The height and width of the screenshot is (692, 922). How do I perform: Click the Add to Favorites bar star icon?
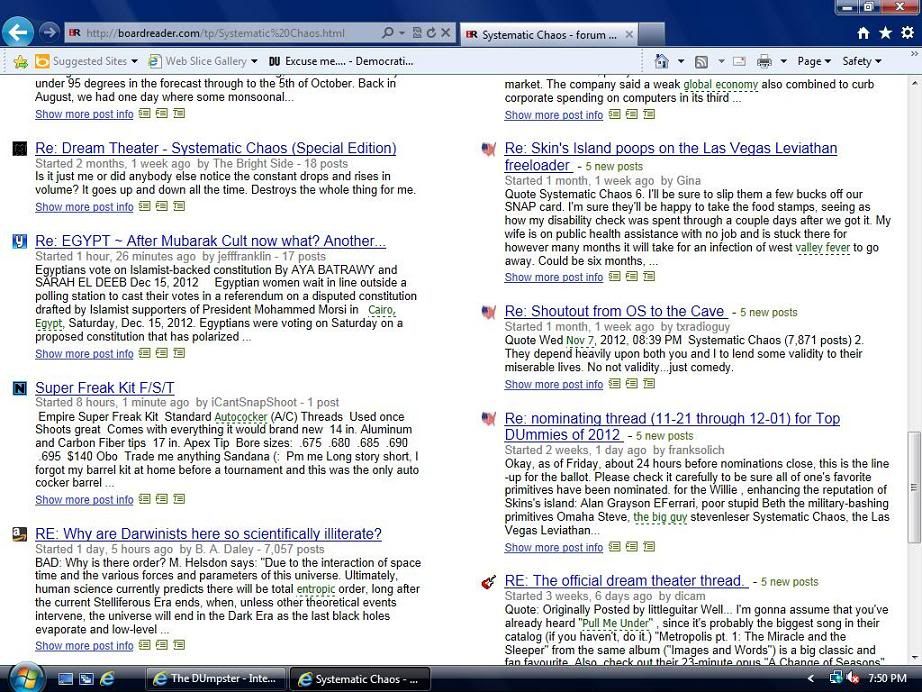click(x=21, y=61)
